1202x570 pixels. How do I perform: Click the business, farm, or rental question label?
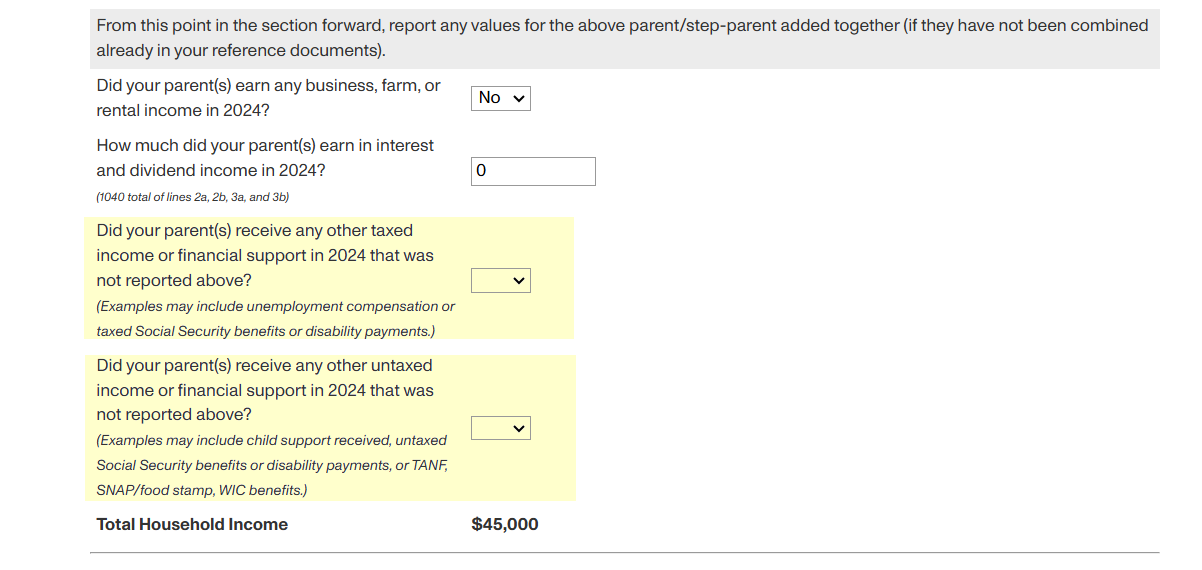268,86
